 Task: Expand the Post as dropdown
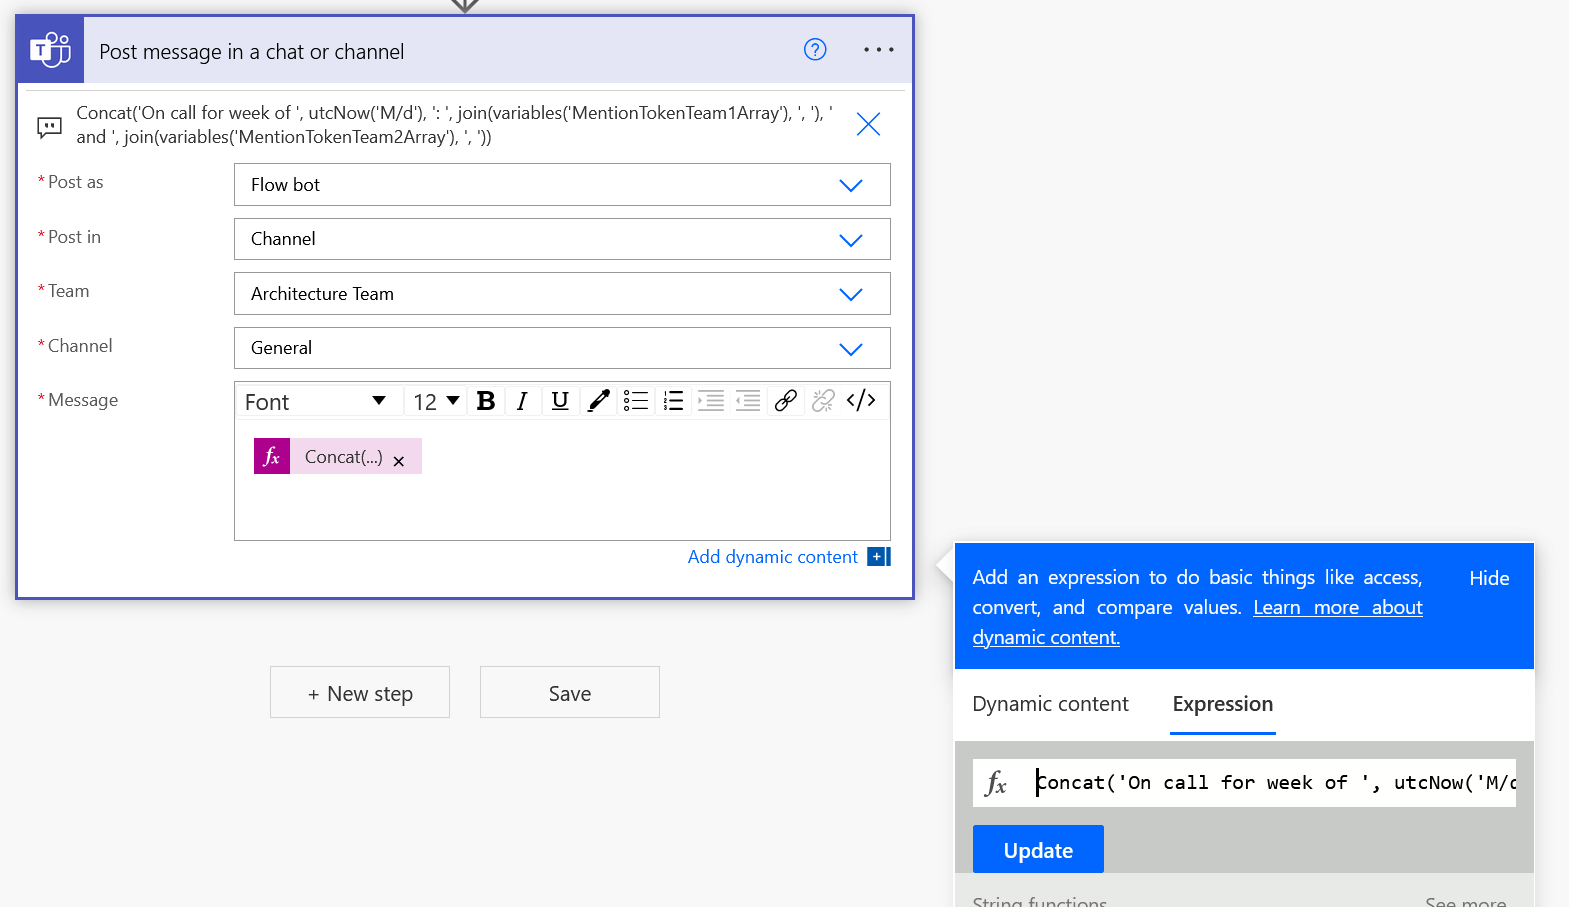click(x=851, y=185)
